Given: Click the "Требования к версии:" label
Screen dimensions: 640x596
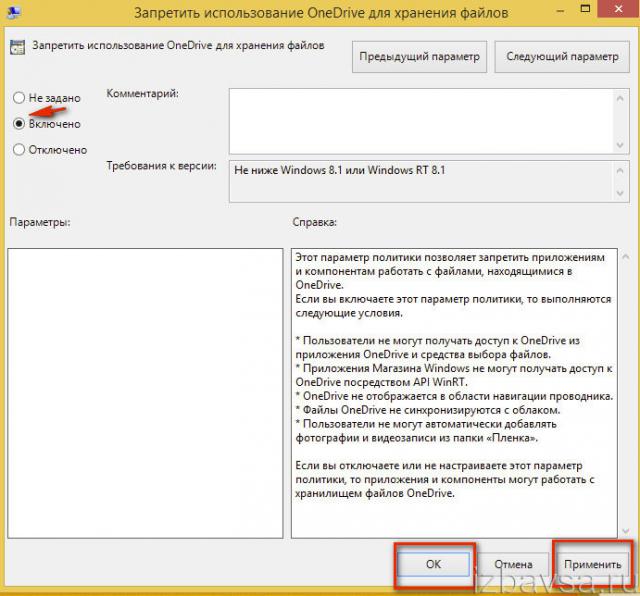Looking at the screenshot, I should coord(162,166).
